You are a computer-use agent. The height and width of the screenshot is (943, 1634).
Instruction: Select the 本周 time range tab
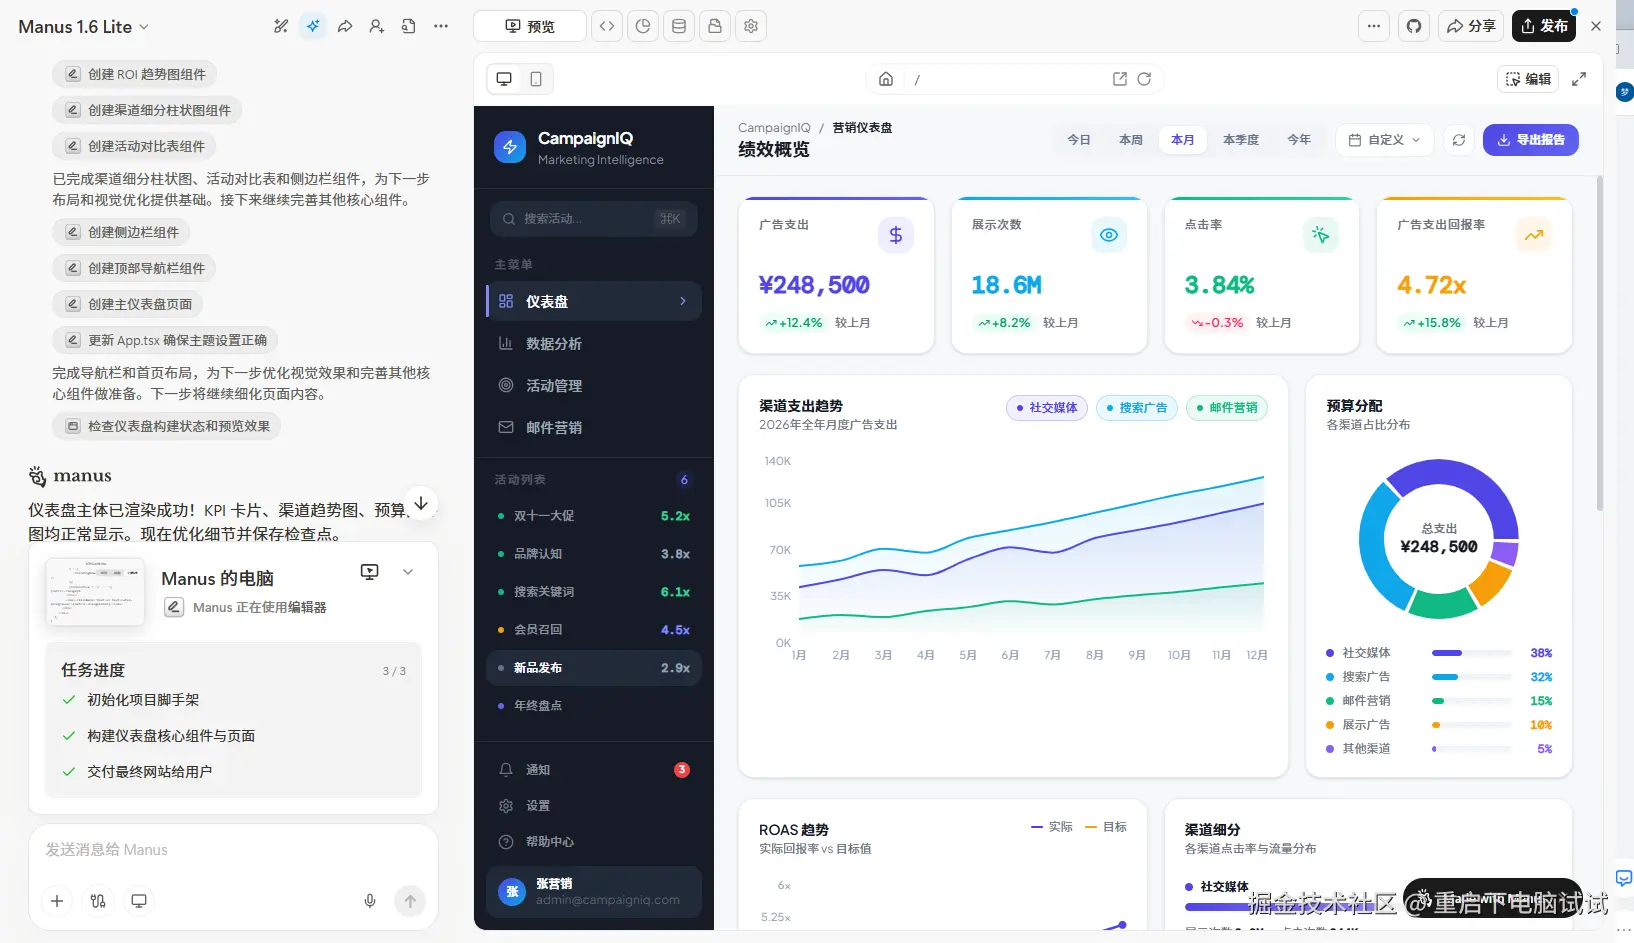tap(1131, 140)
